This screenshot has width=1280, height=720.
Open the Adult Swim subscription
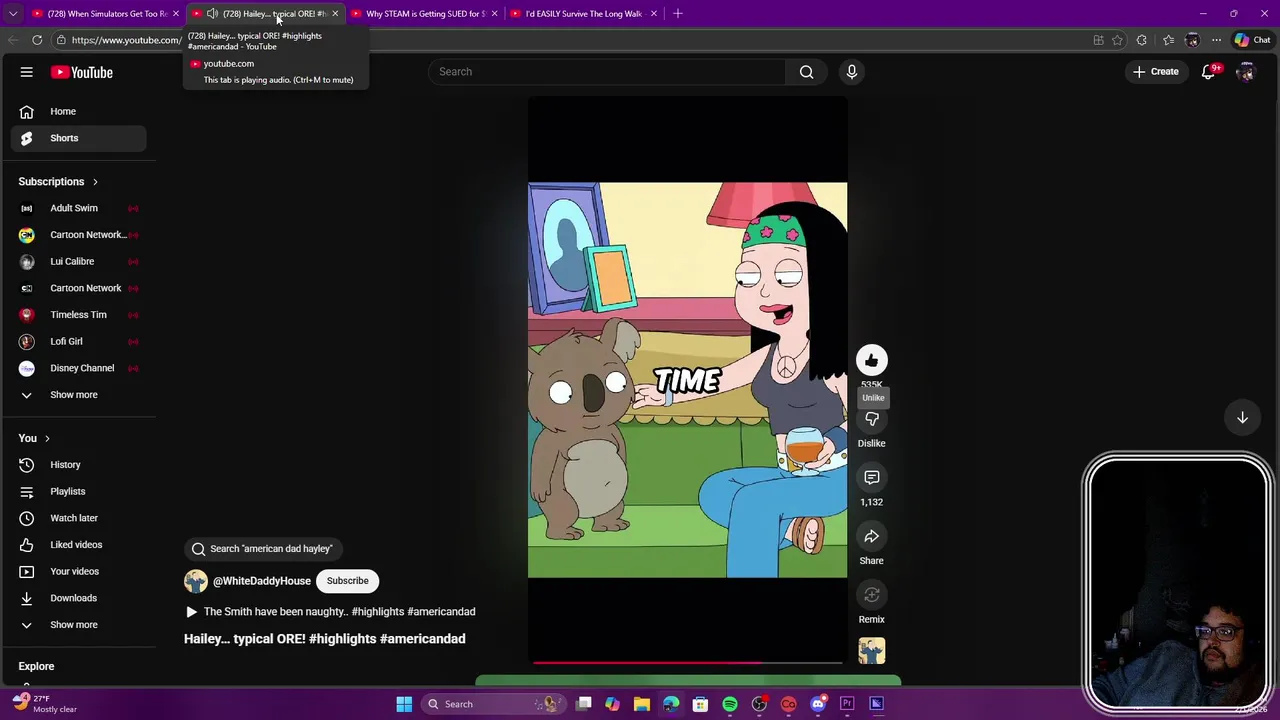pyautogui.click(x=78, y=208)
